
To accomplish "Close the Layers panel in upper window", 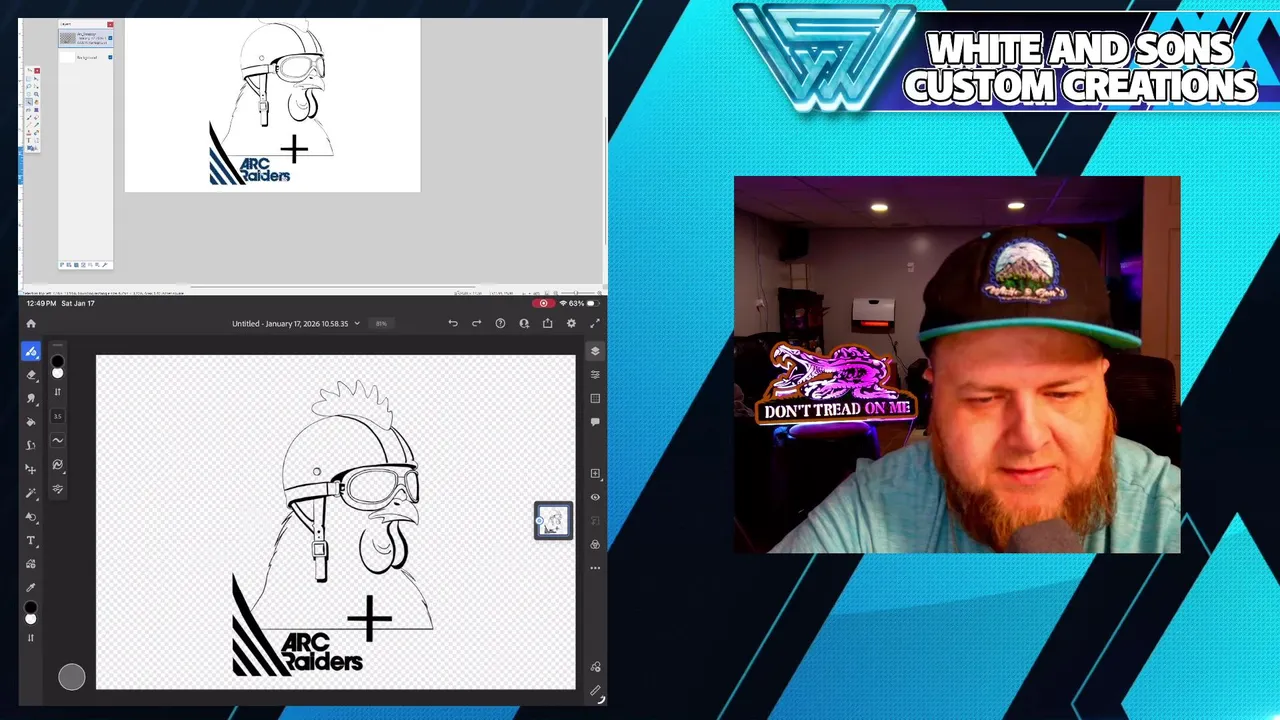I will click(110, 24).
